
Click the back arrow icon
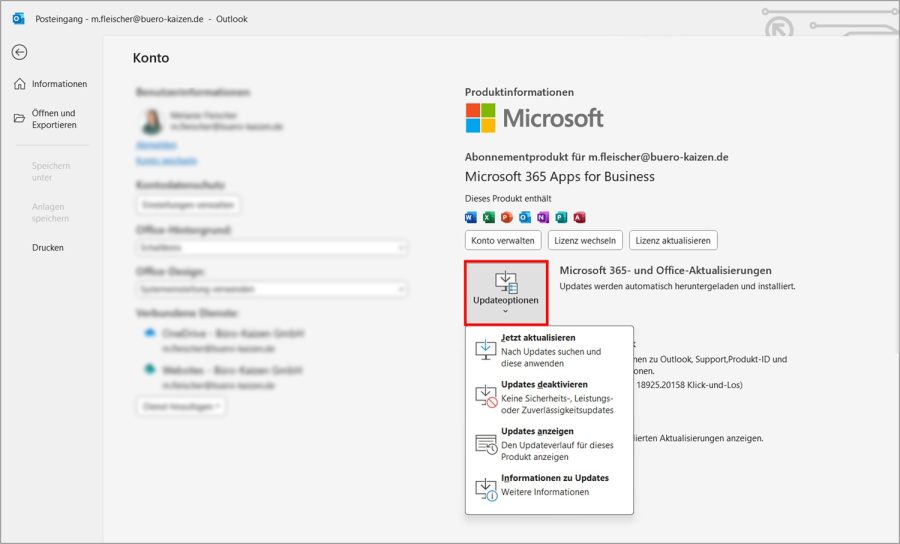click(20, 52)
